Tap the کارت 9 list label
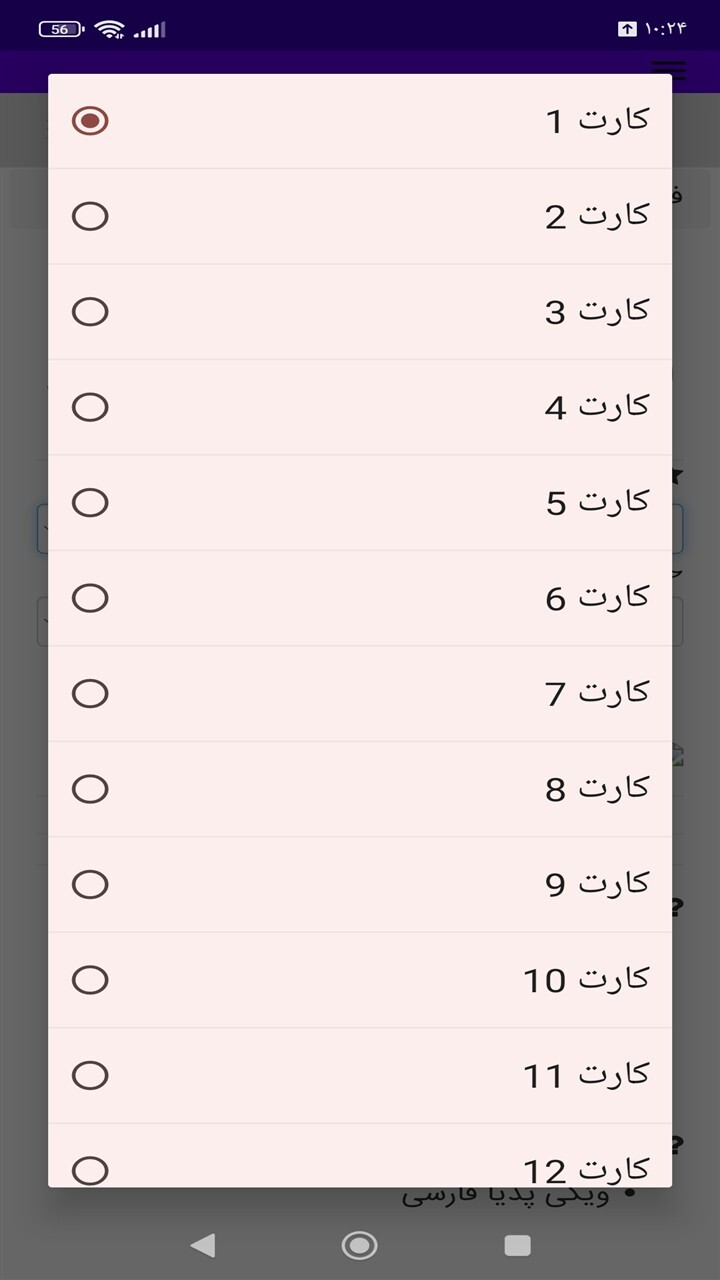The height and width of the screenshot is (1280, 720). [597, 884]
